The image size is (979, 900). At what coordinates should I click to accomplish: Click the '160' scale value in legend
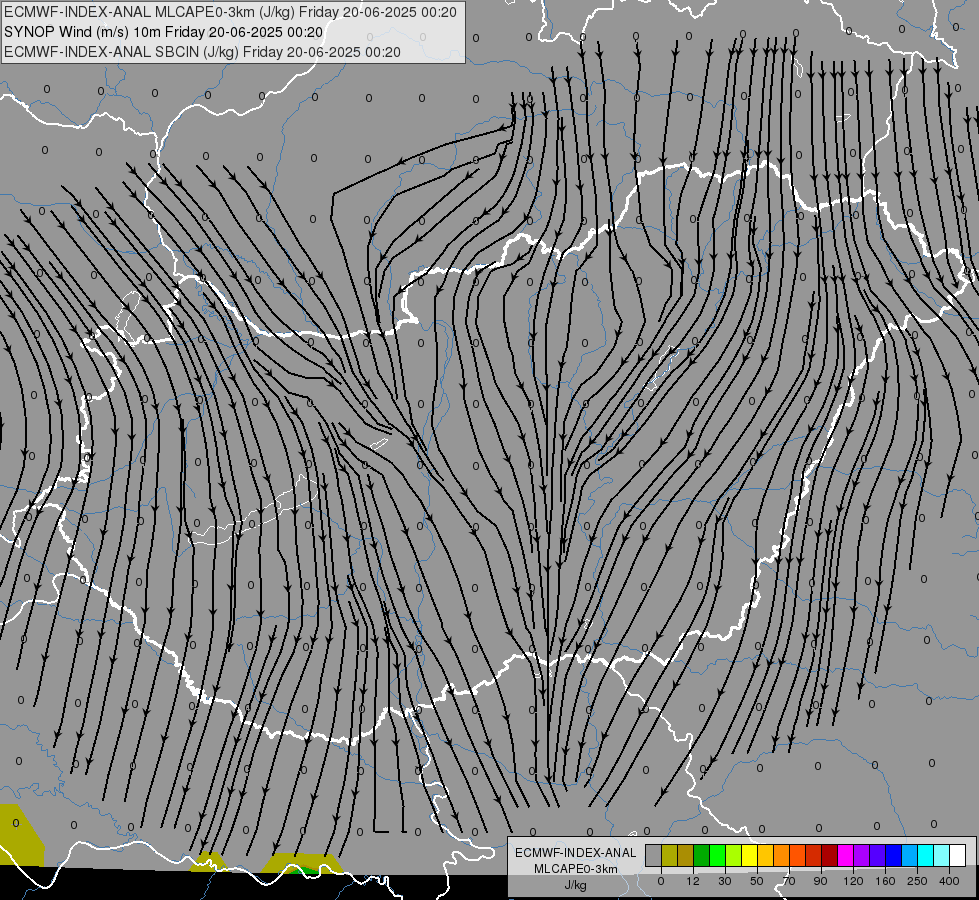coord(885,881)
